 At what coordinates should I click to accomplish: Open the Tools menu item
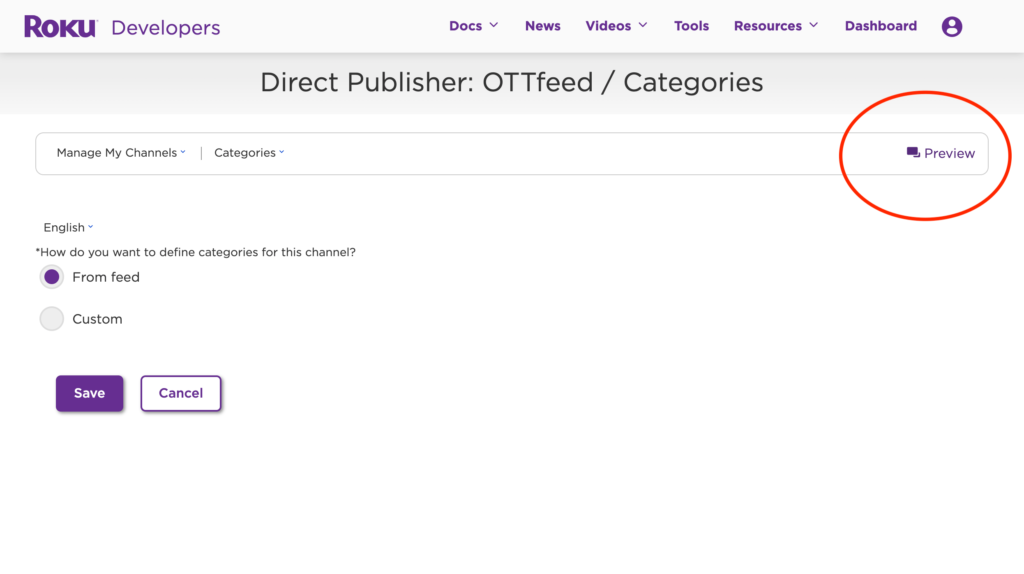691,26
